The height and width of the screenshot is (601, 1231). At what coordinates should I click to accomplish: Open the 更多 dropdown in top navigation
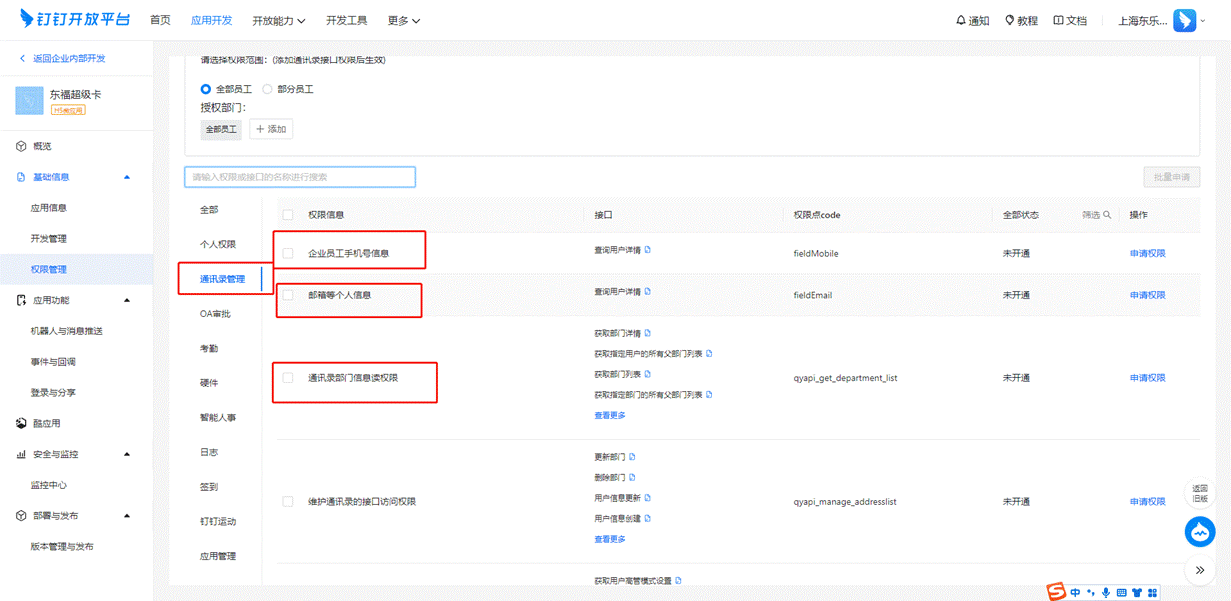click(404, 20)
